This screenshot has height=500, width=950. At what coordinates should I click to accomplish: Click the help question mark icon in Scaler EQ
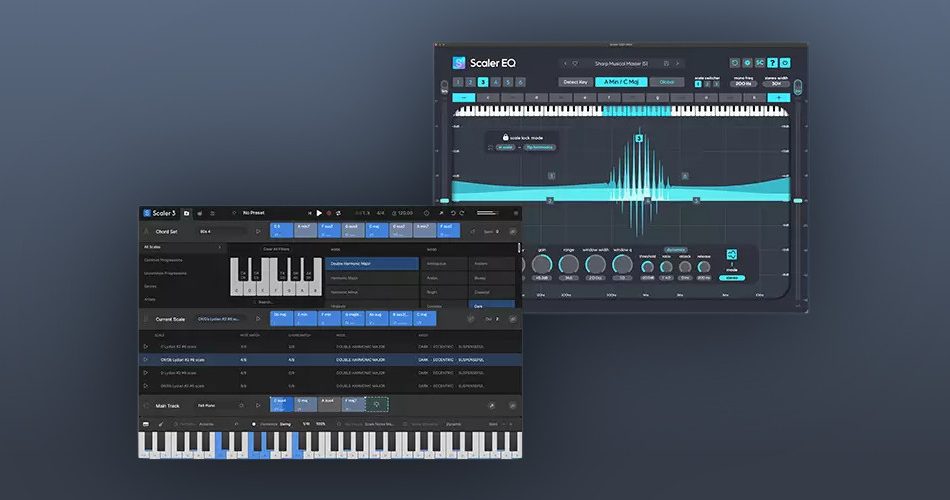point(773,62)
